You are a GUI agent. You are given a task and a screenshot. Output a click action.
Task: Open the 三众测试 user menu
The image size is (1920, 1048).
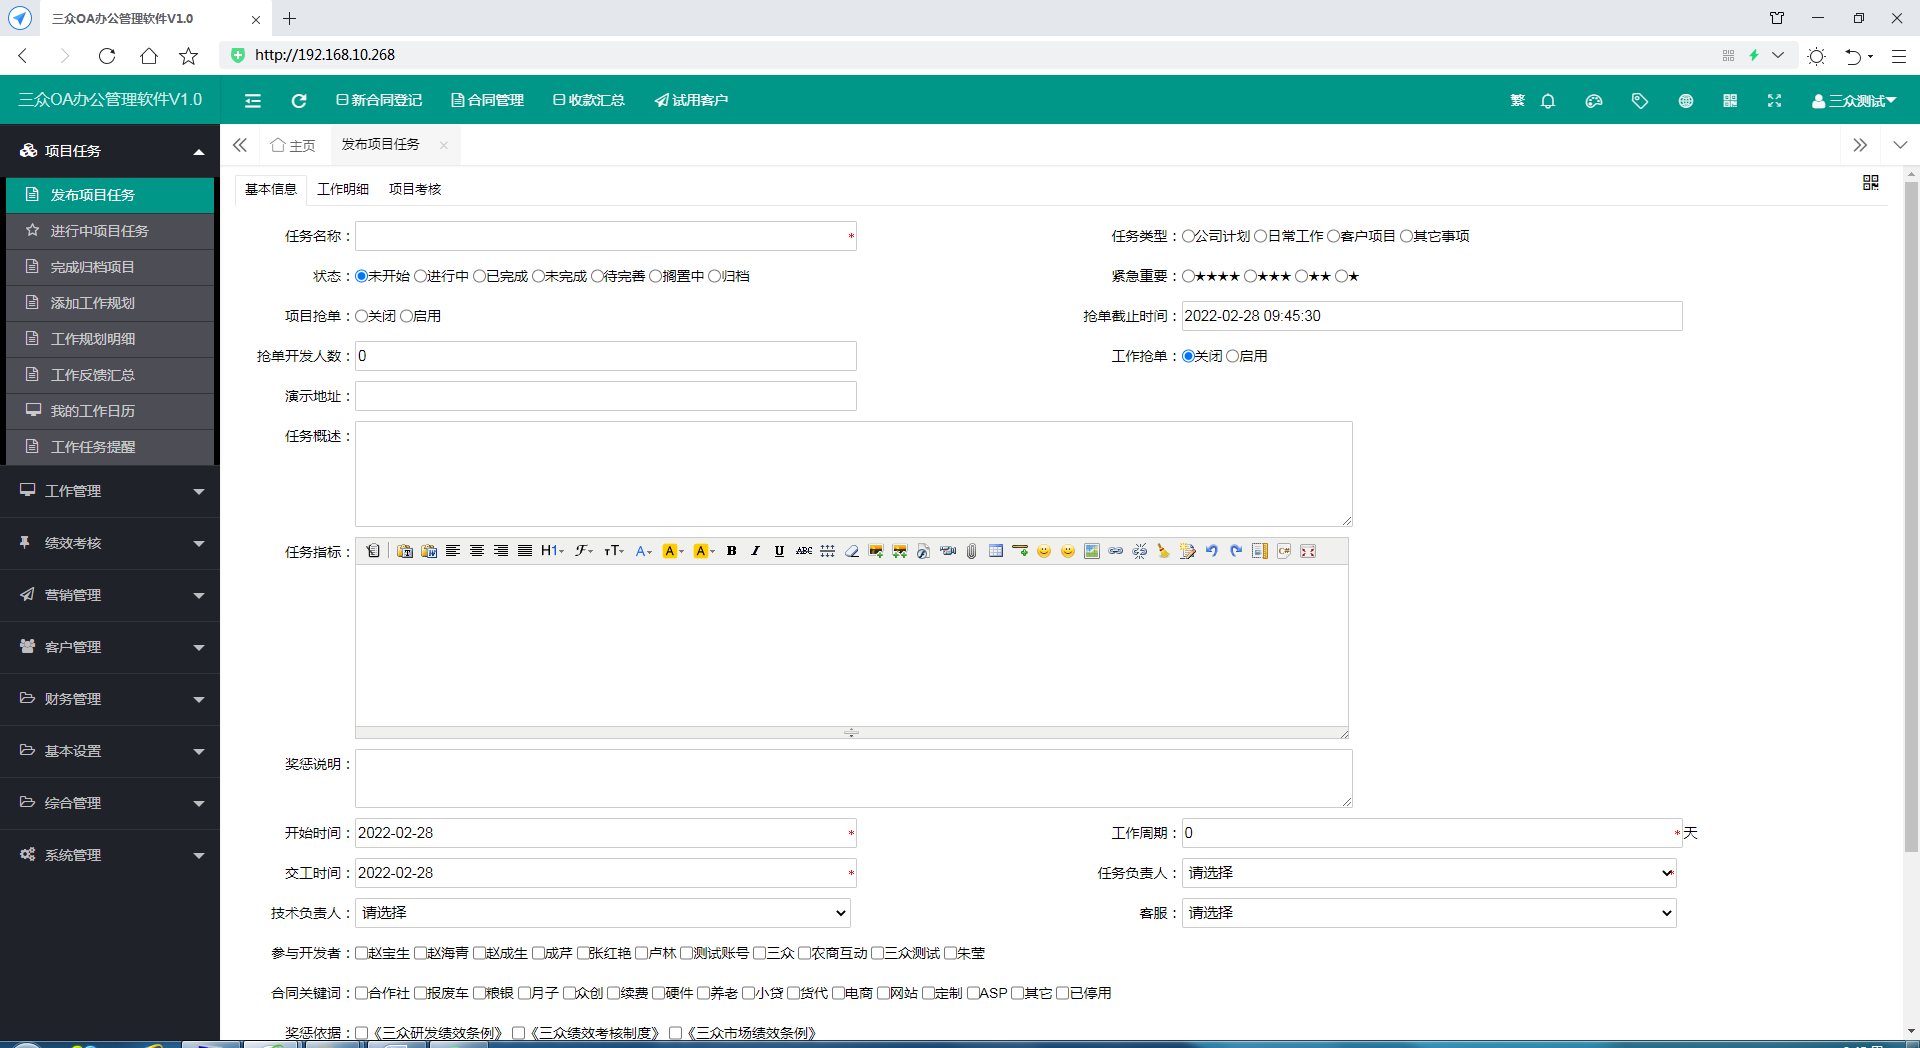[x=1854, y=100]
